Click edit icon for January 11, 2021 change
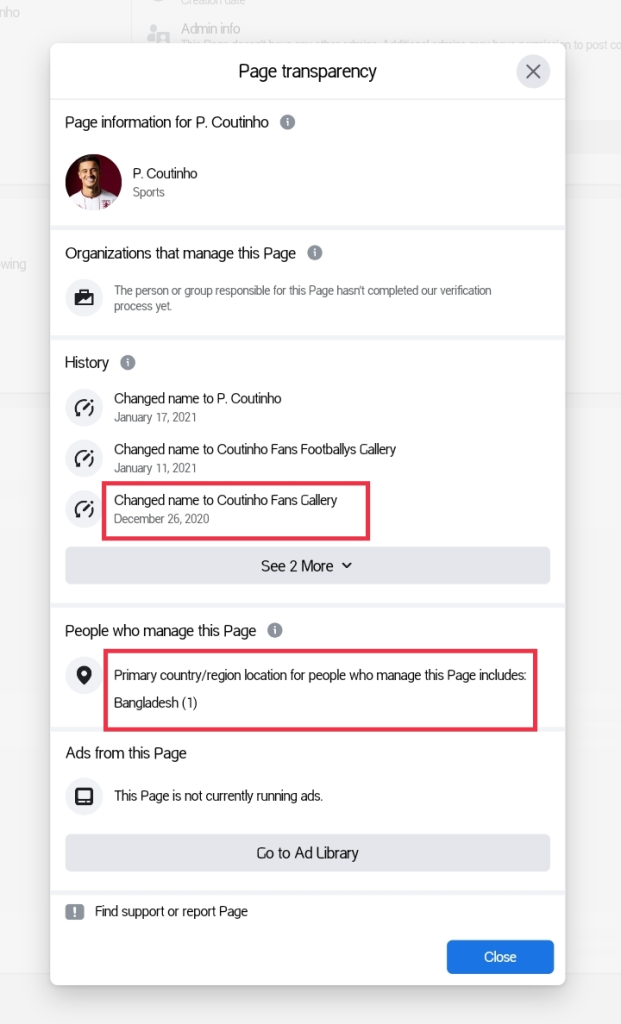 (84, 458)
